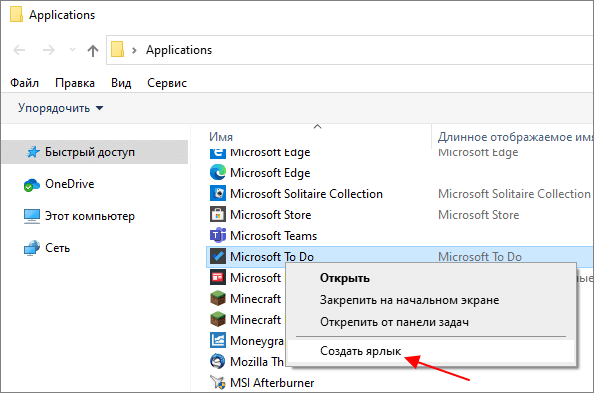Click the Back navigation arrow
594x393 pixels.
click(19, 50)
